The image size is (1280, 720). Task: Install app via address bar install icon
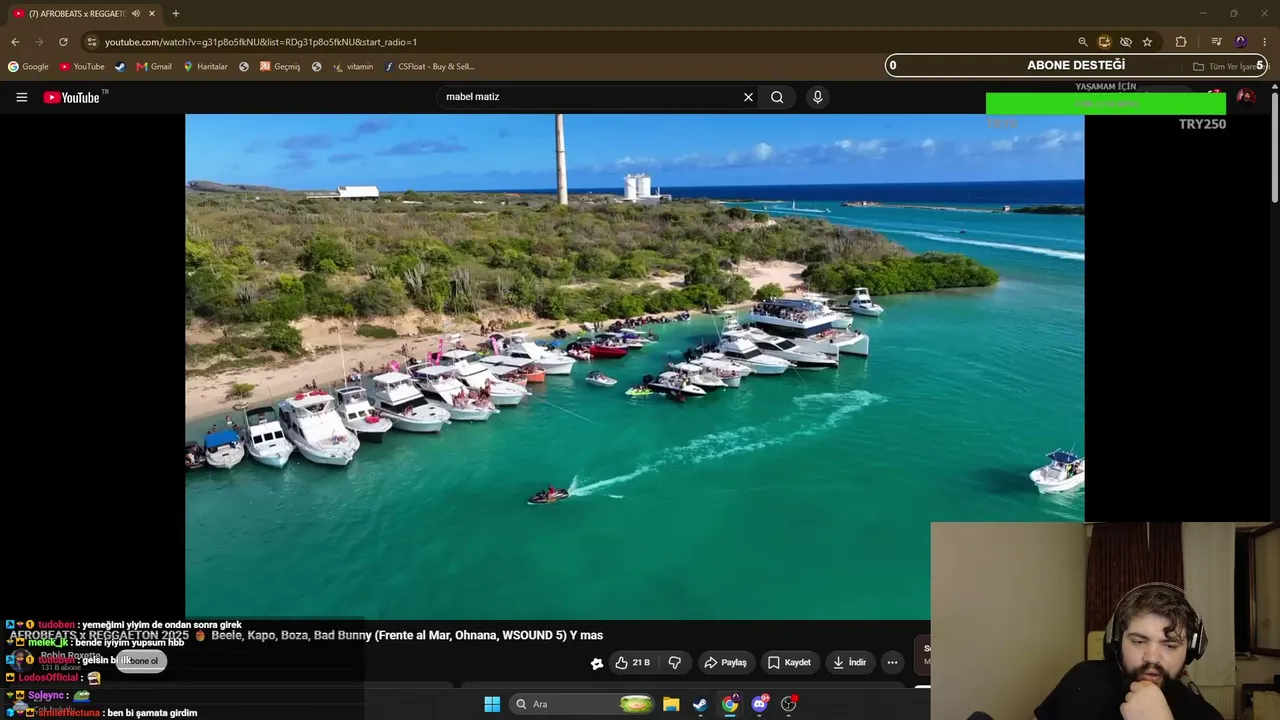click(1104, 42)
